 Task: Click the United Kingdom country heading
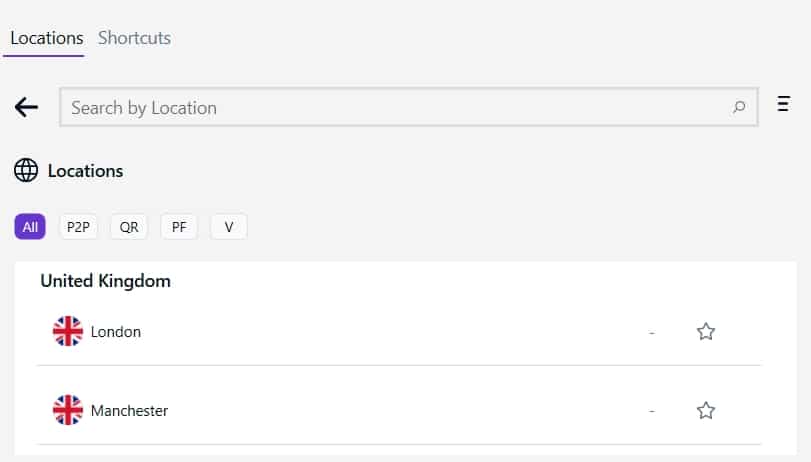pos(106,281)
